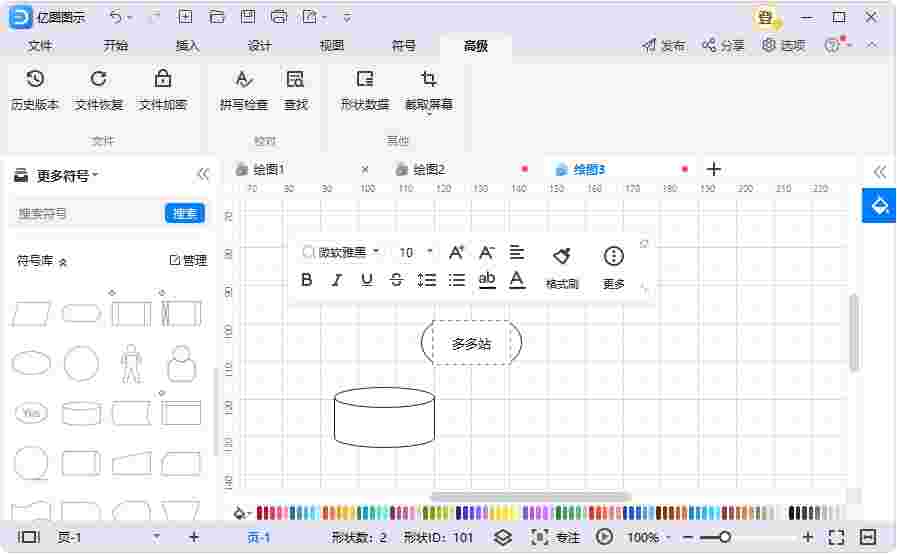
Task: Collapse the left symbols panel
Action: [203, 174]
